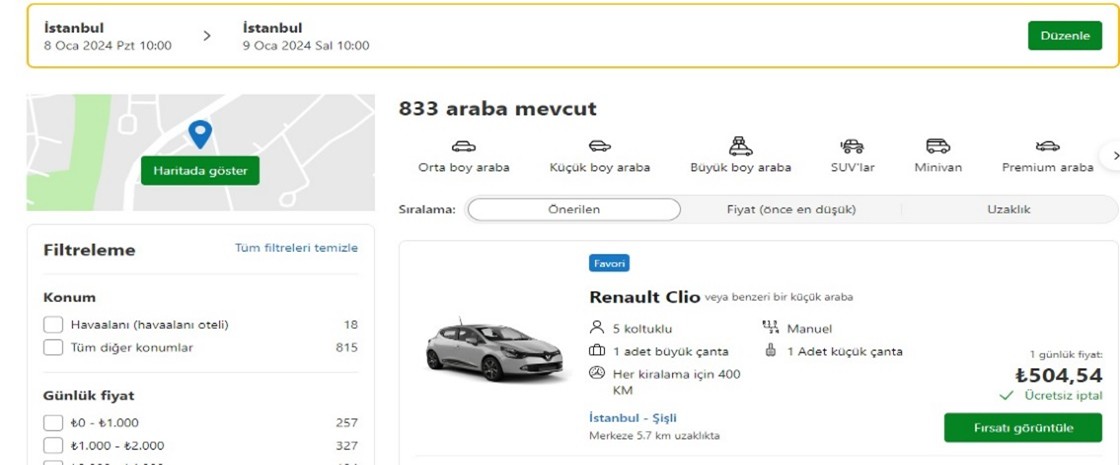Viewport: 1120px width, 465px height.
Task: Click the 833 araba mevcut heading
Action: point(497,109)
